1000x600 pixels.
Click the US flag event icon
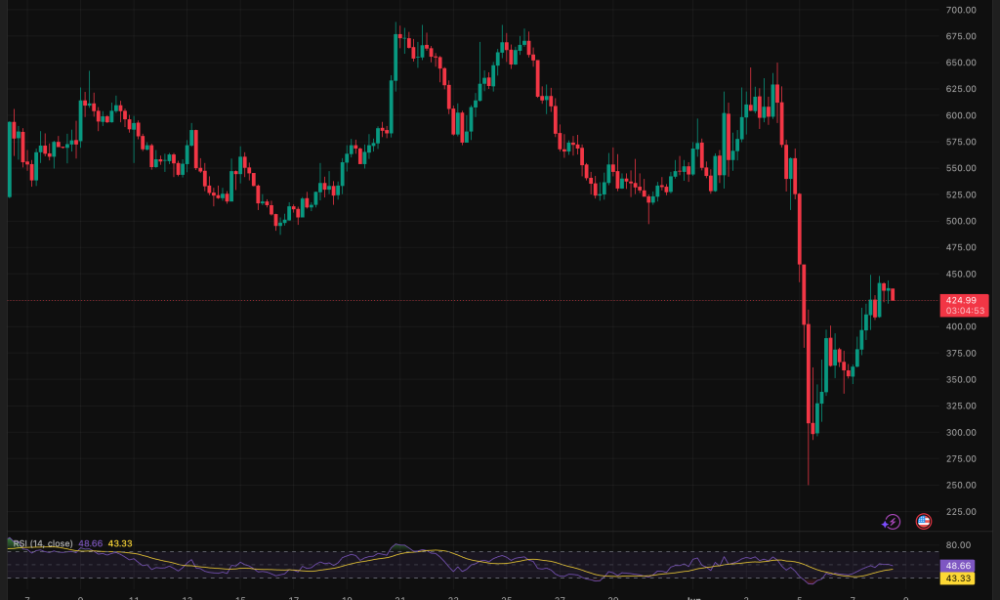(x=923, y=522)
